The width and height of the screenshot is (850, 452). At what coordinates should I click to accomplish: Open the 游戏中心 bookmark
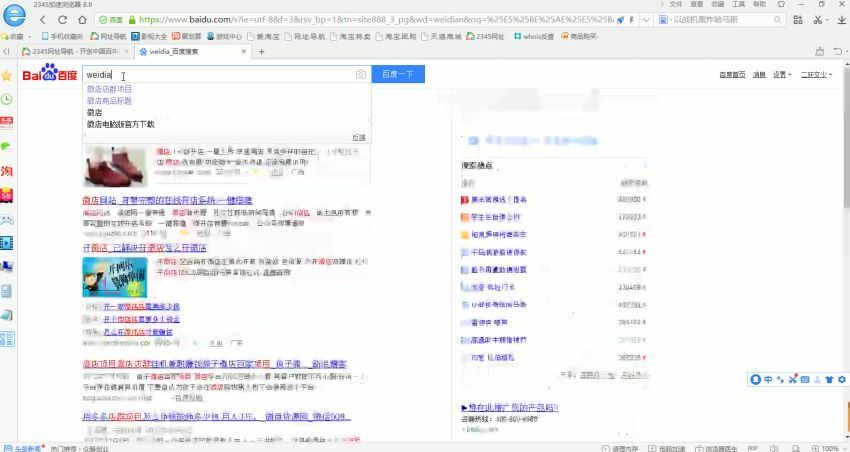tap(224, 36)
